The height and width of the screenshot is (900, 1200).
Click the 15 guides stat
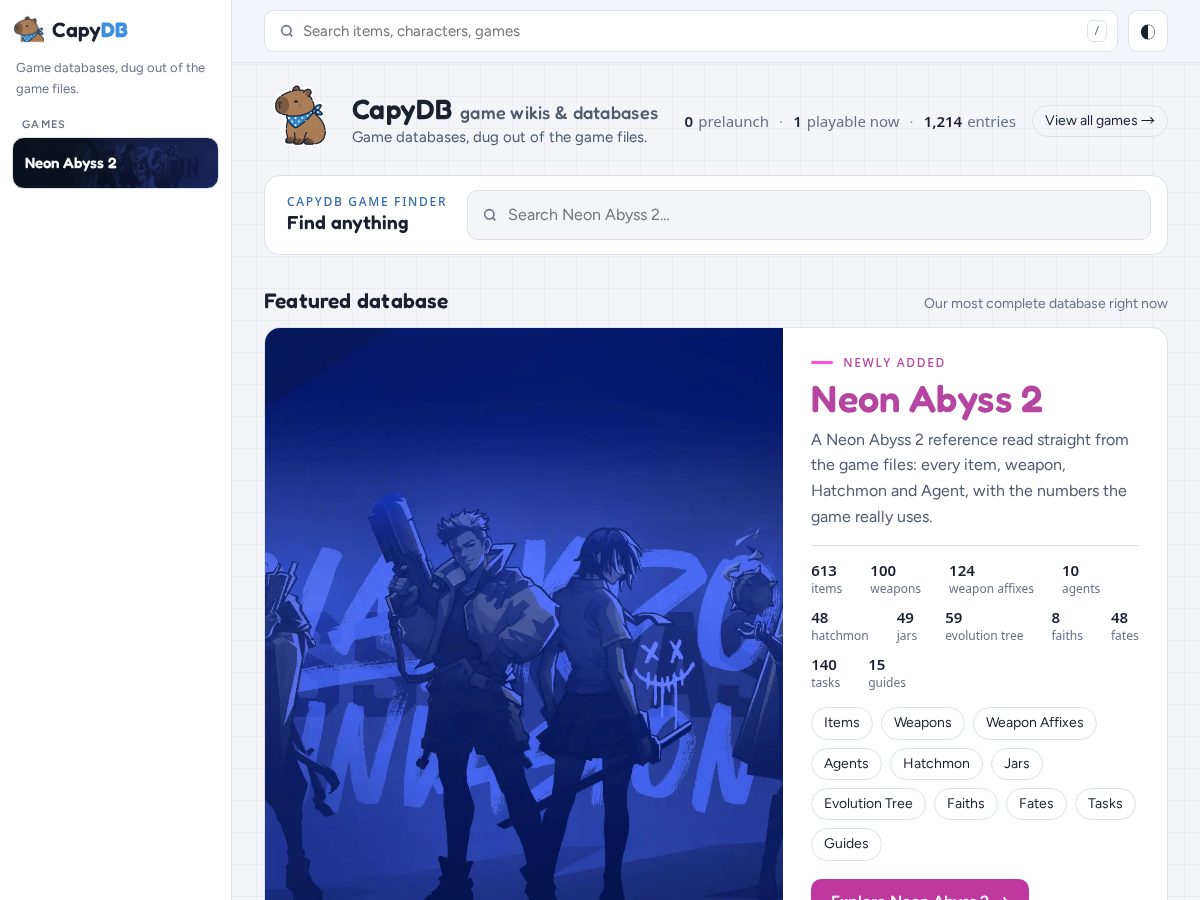coord(887,674)
